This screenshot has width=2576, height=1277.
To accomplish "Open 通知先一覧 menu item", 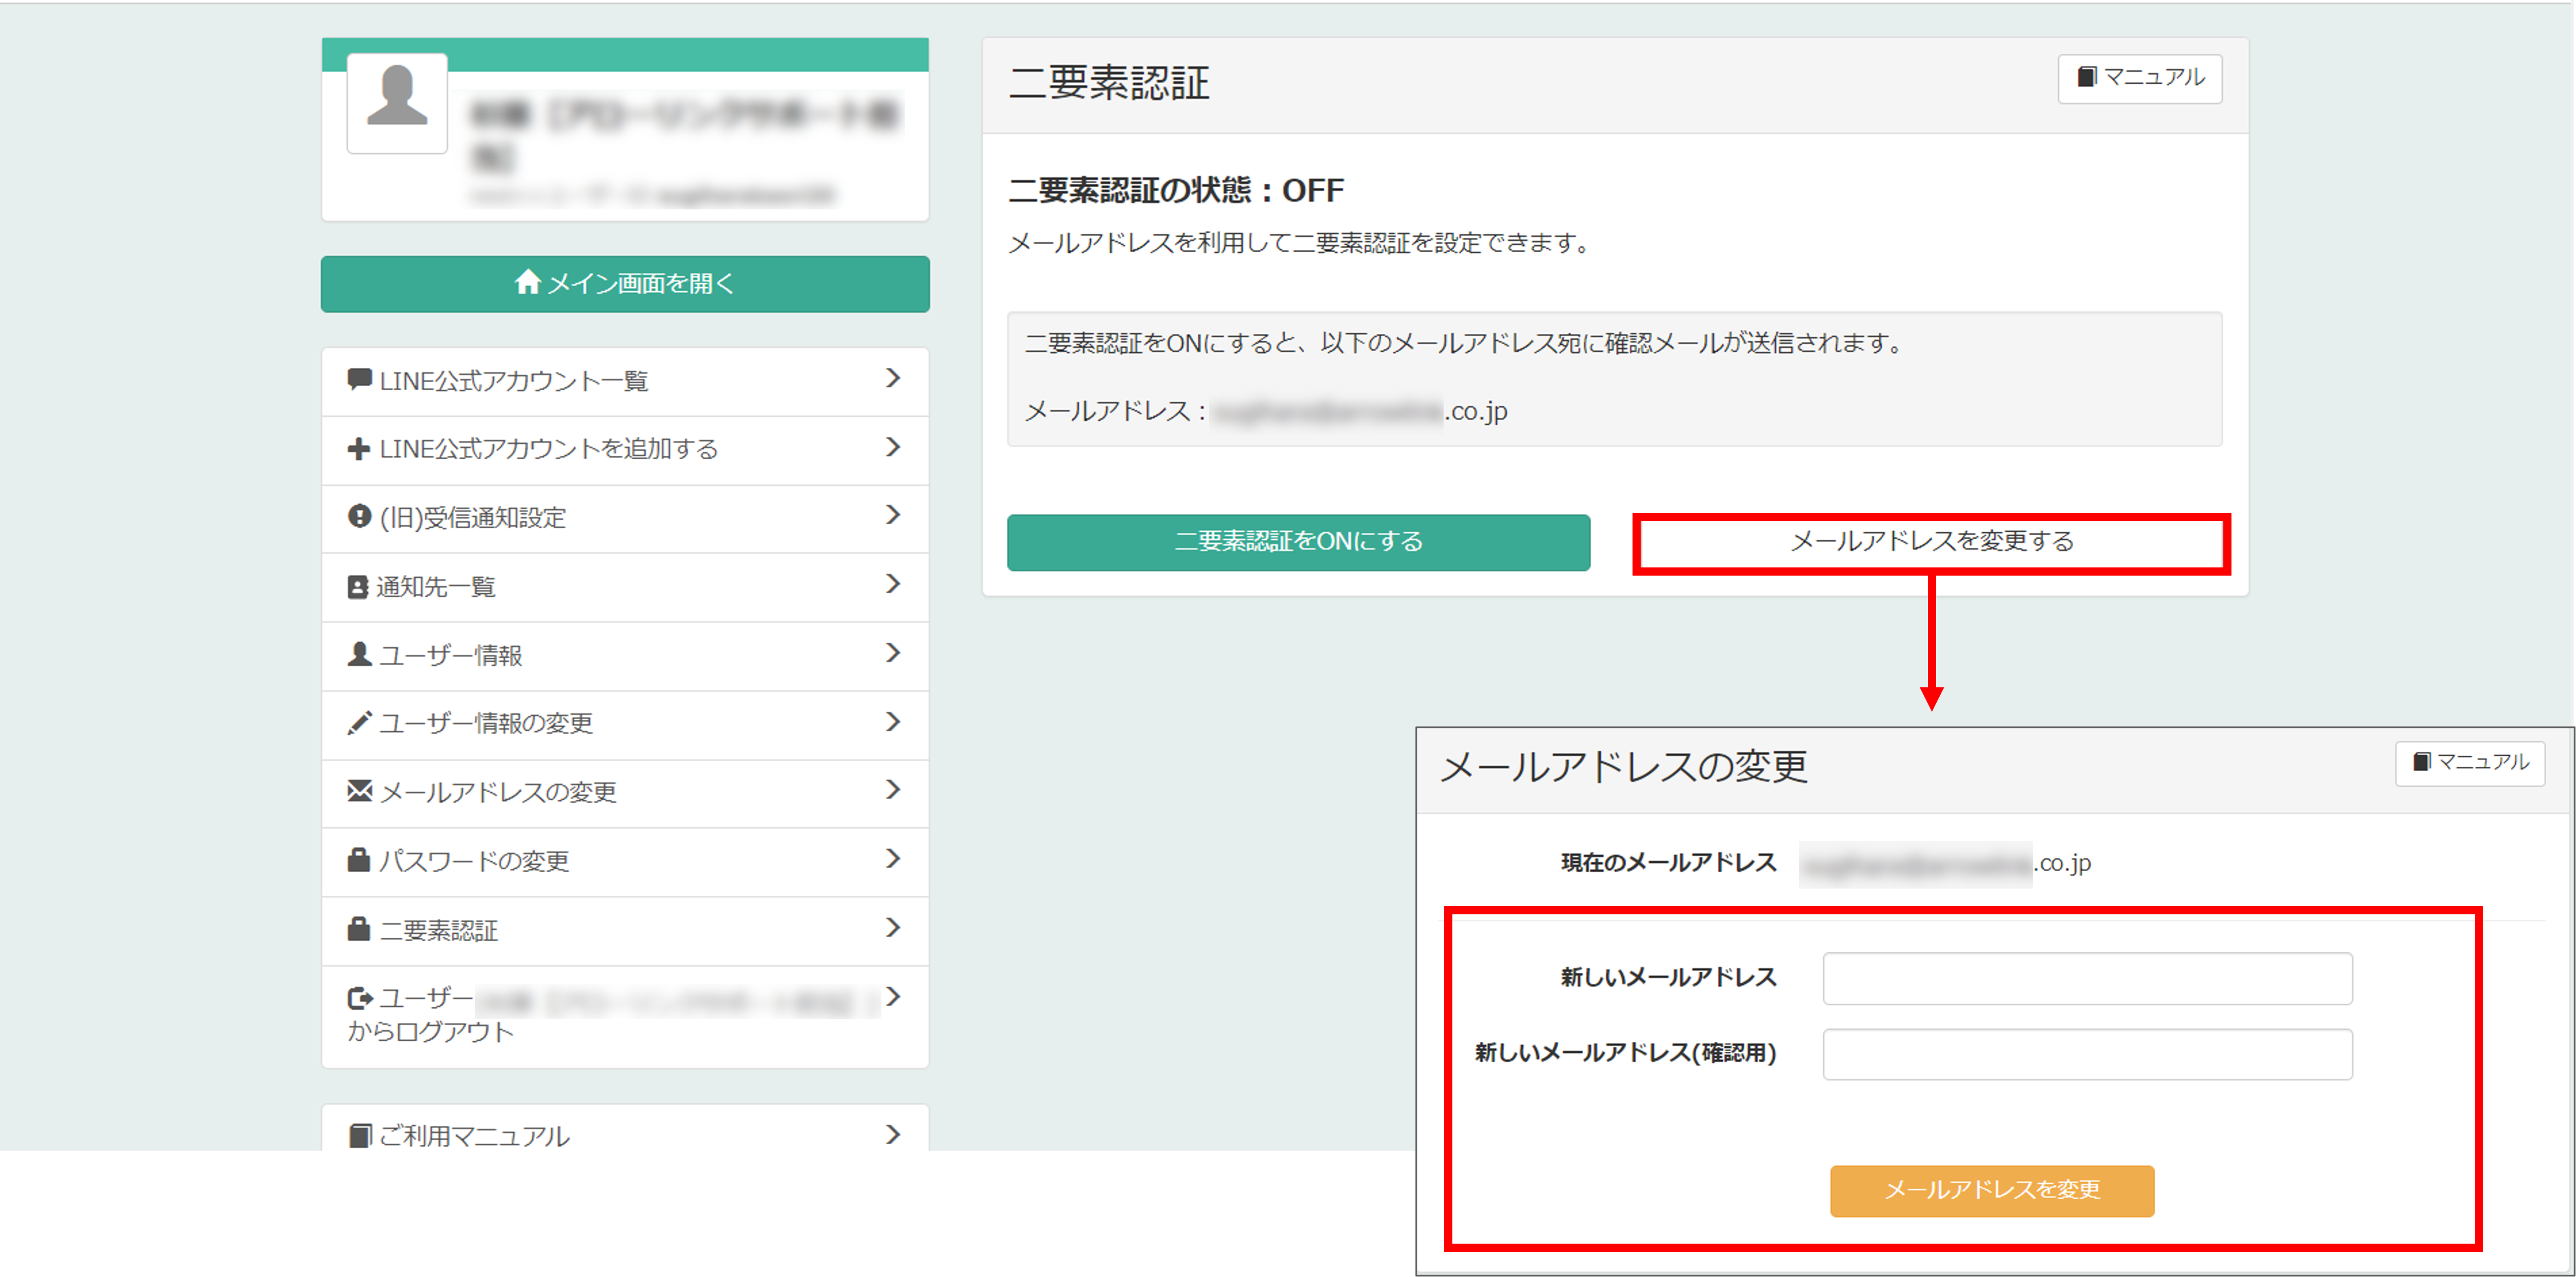I will (625, 587).
